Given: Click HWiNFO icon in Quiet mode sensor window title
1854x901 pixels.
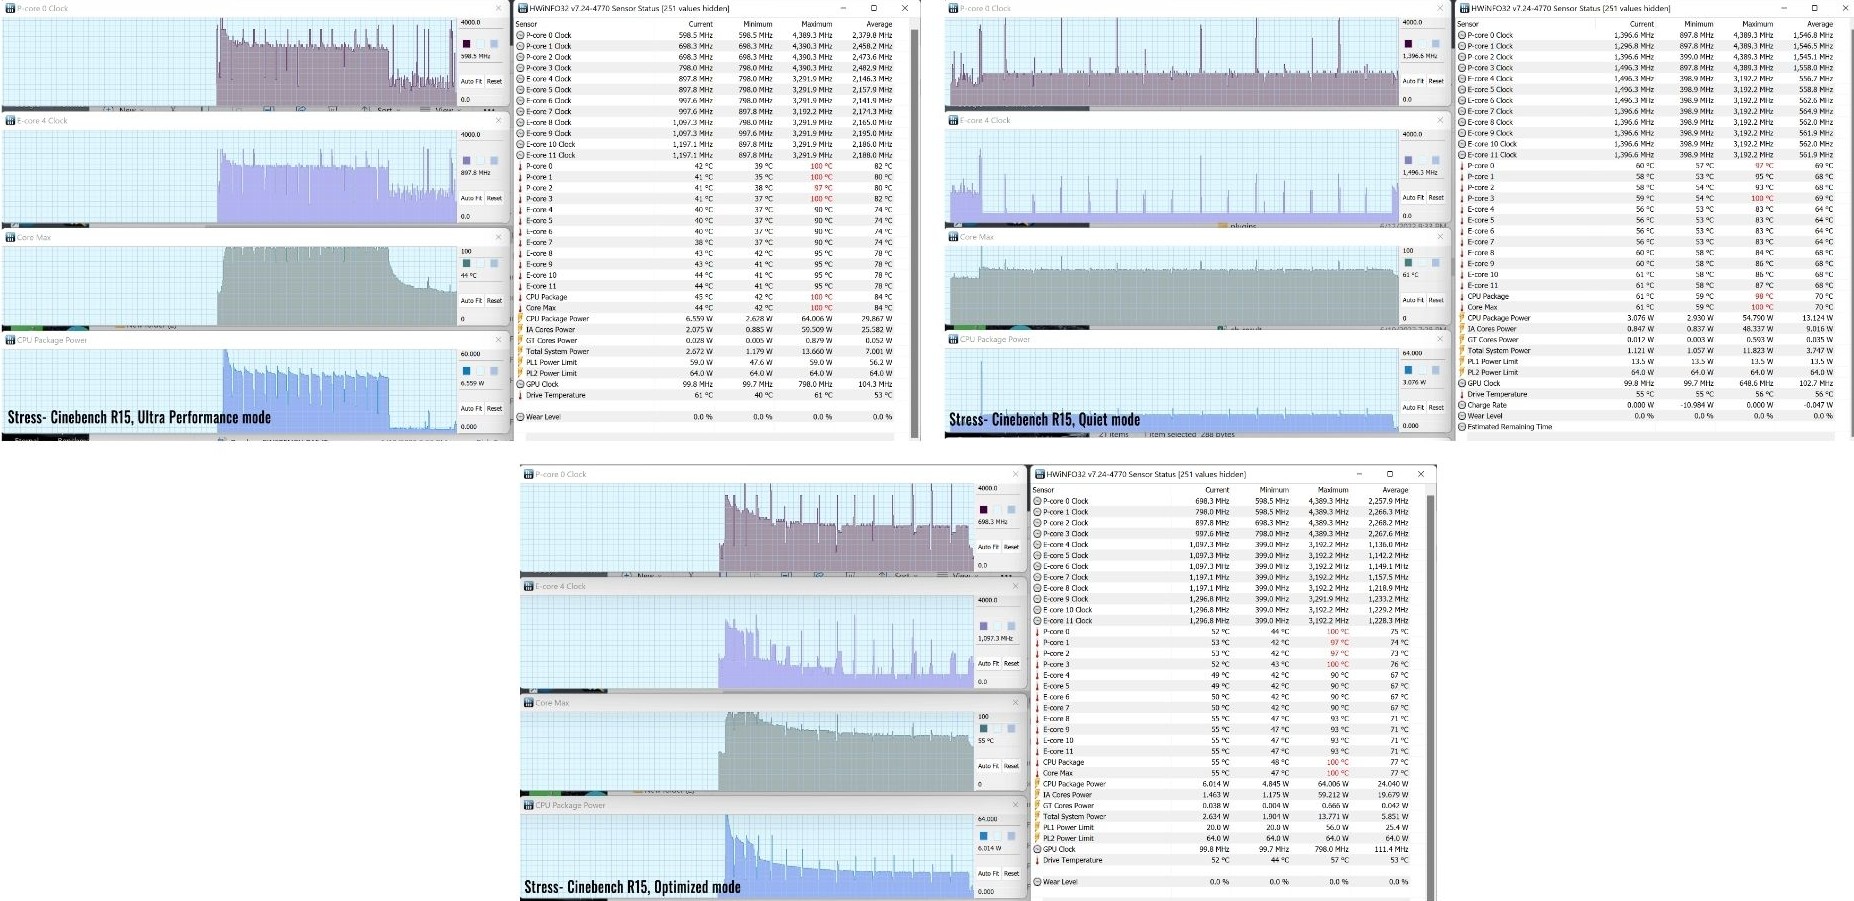Looking at the screenshot, I should point(1464,8).
